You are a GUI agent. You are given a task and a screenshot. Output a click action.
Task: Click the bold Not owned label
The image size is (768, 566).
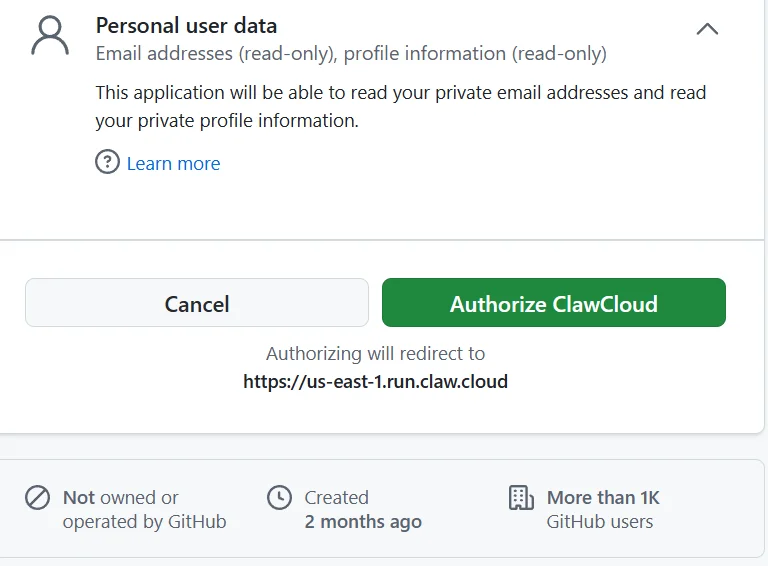click(78, 497)
